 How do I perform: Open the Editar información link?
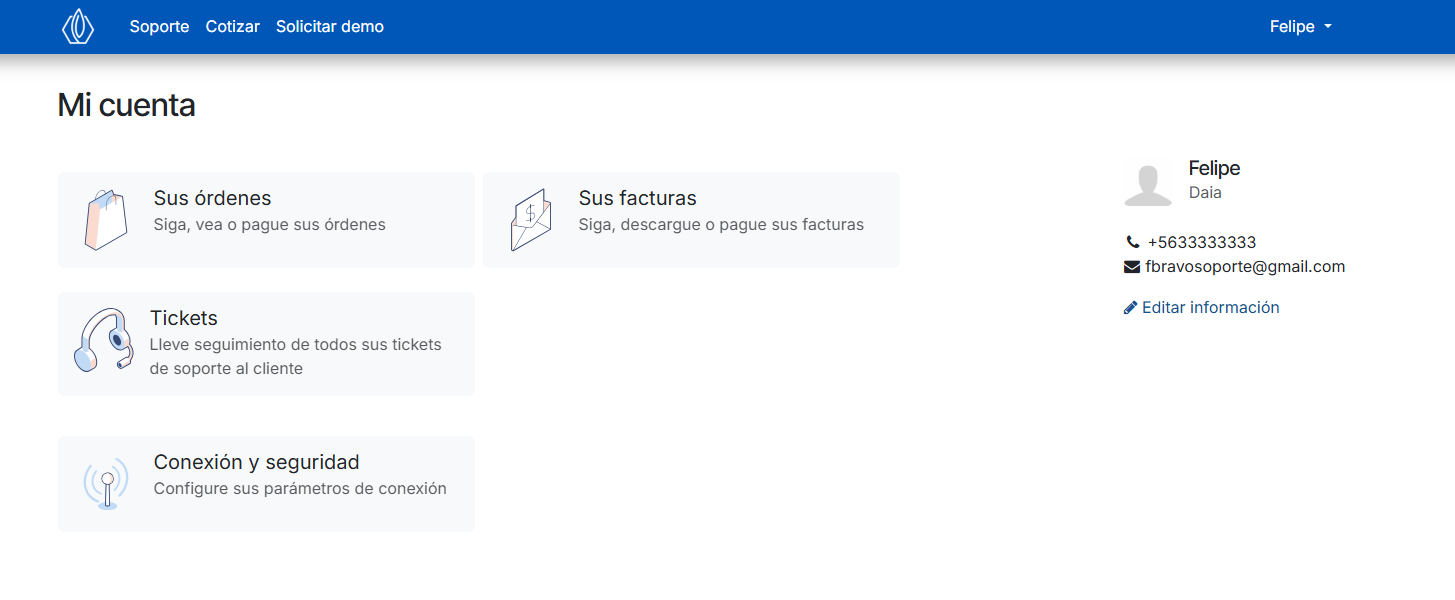[1210, 307]
